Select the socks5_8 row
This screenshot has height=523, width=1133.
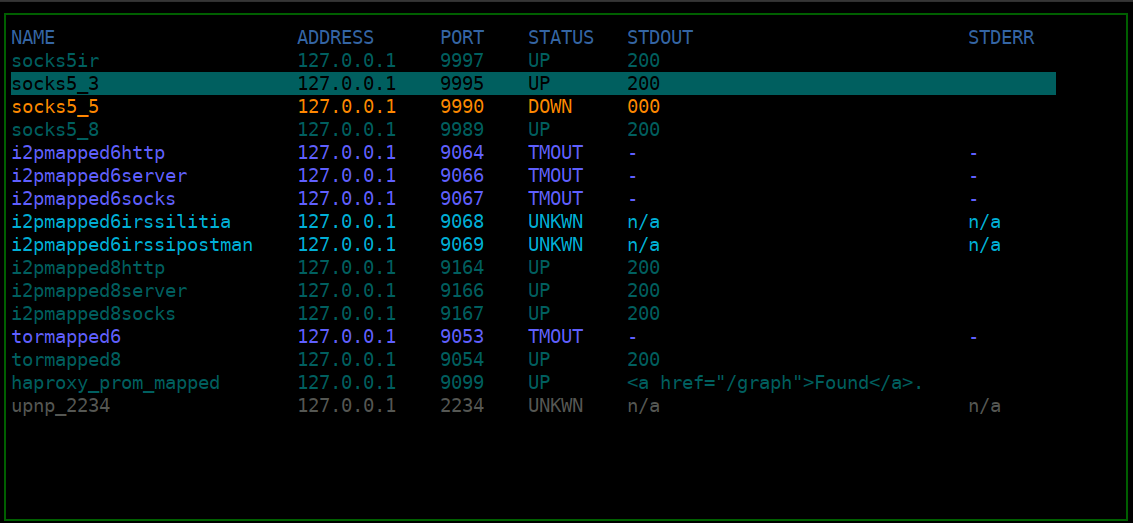55,130
